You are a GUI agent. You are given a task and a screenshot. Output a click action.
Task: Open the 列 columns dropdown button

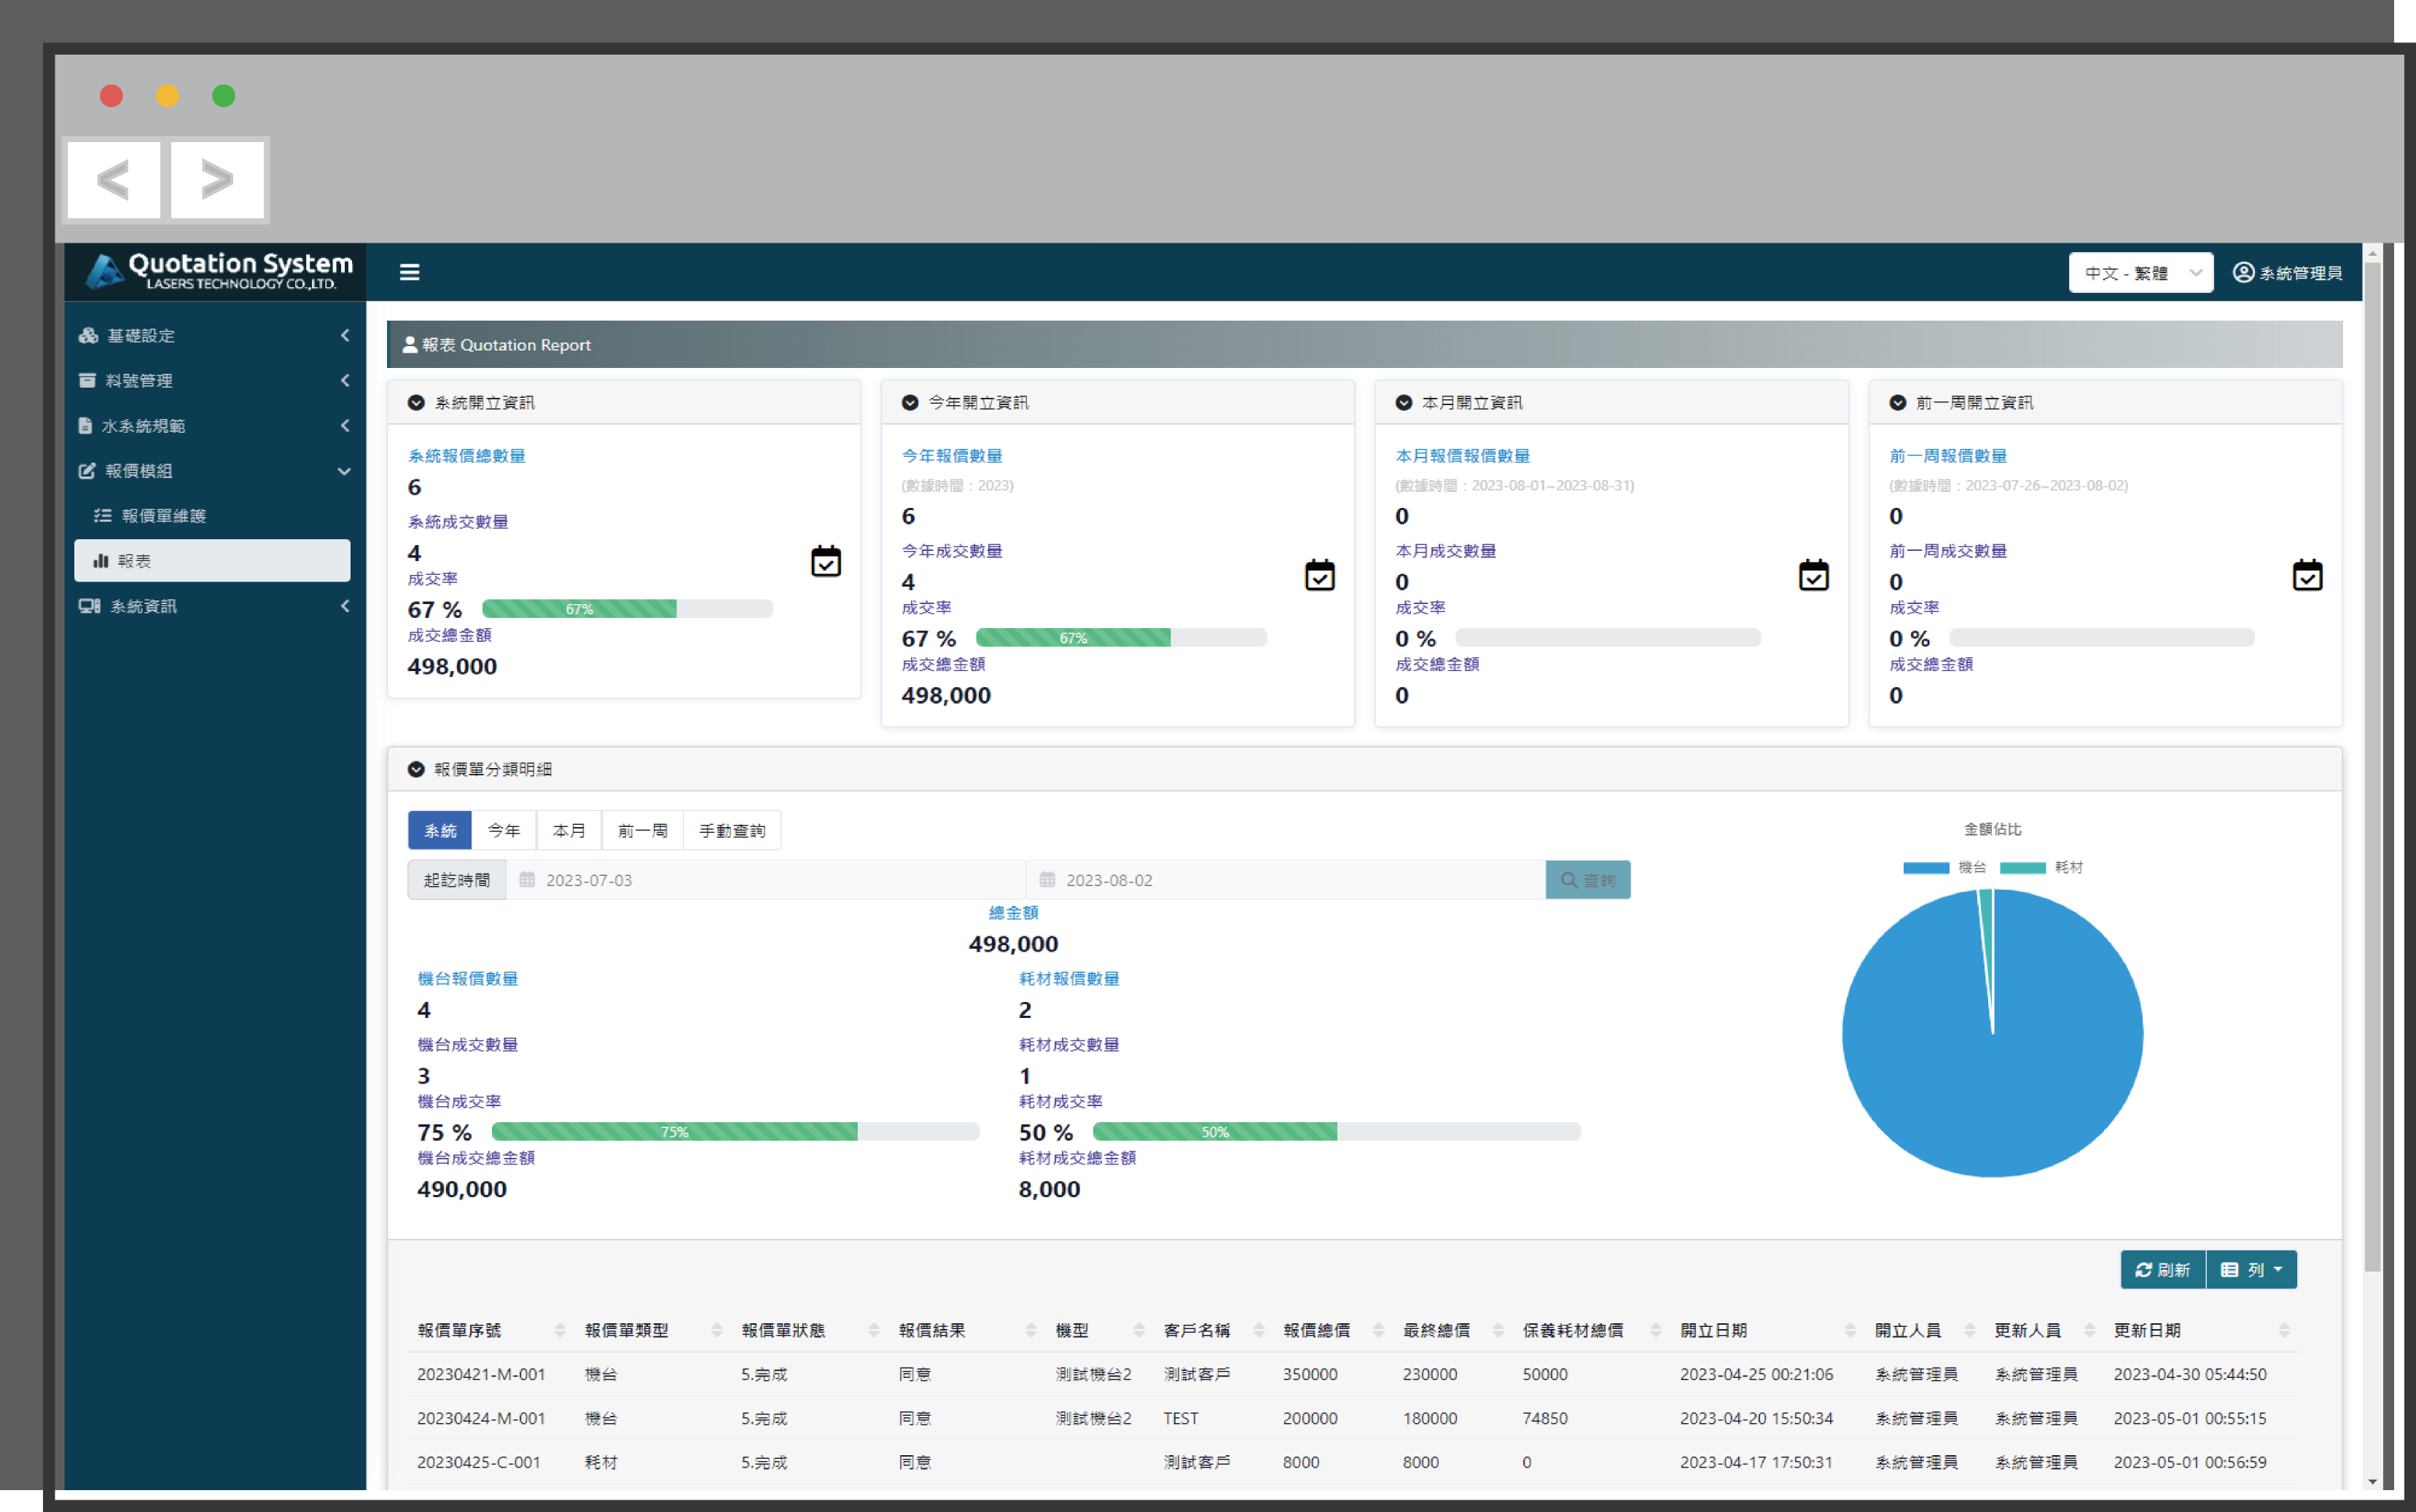(x=2251, y=1269)
